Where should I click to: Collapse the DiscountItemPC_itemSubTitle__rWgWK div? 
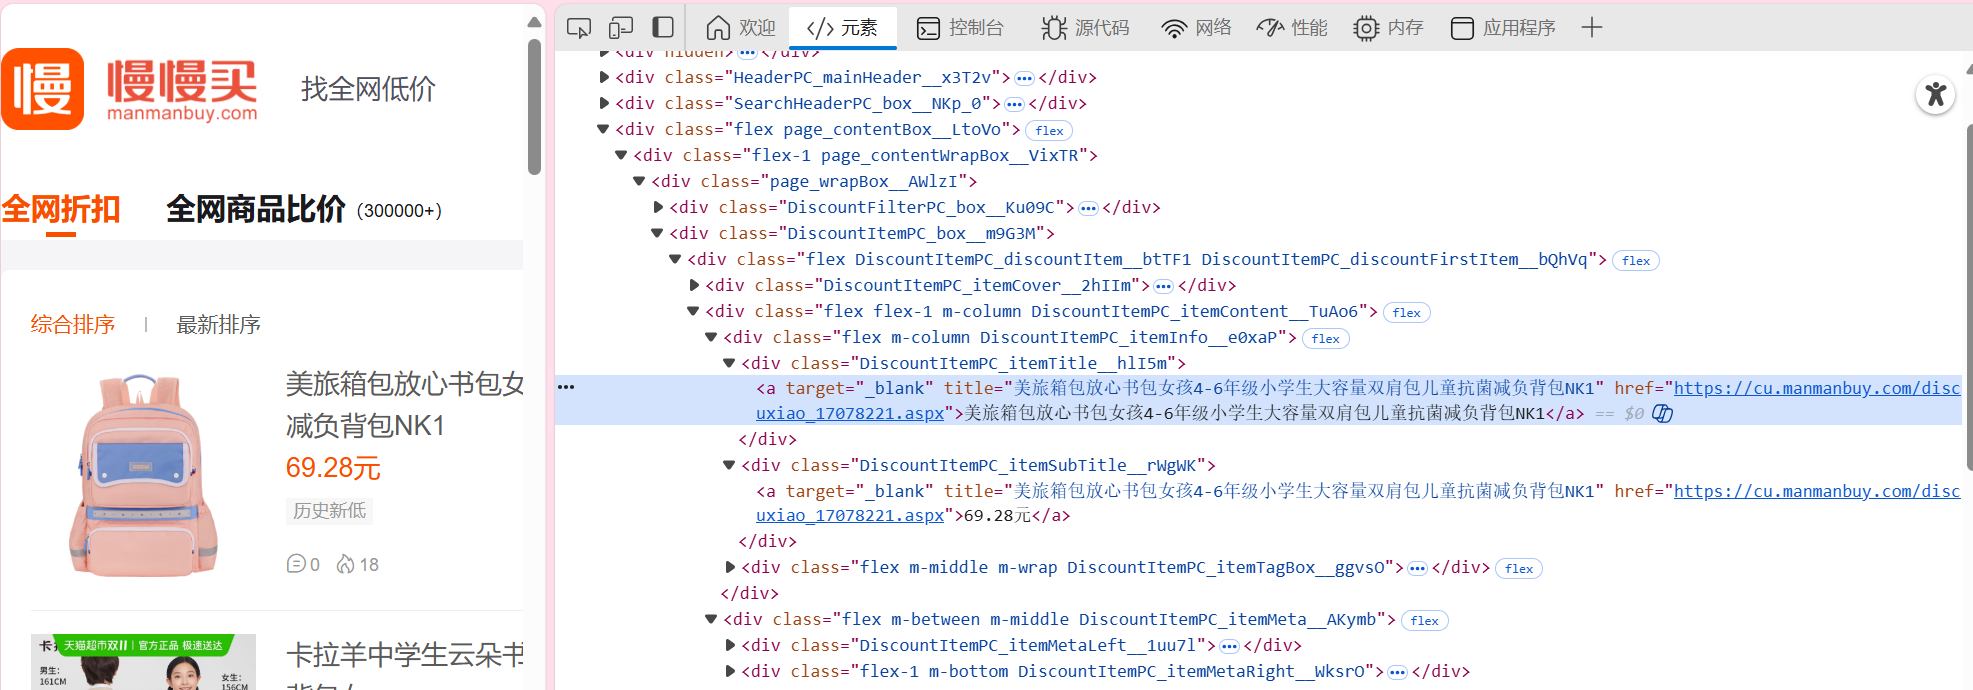pyautogui.click(x=729, y=465)
